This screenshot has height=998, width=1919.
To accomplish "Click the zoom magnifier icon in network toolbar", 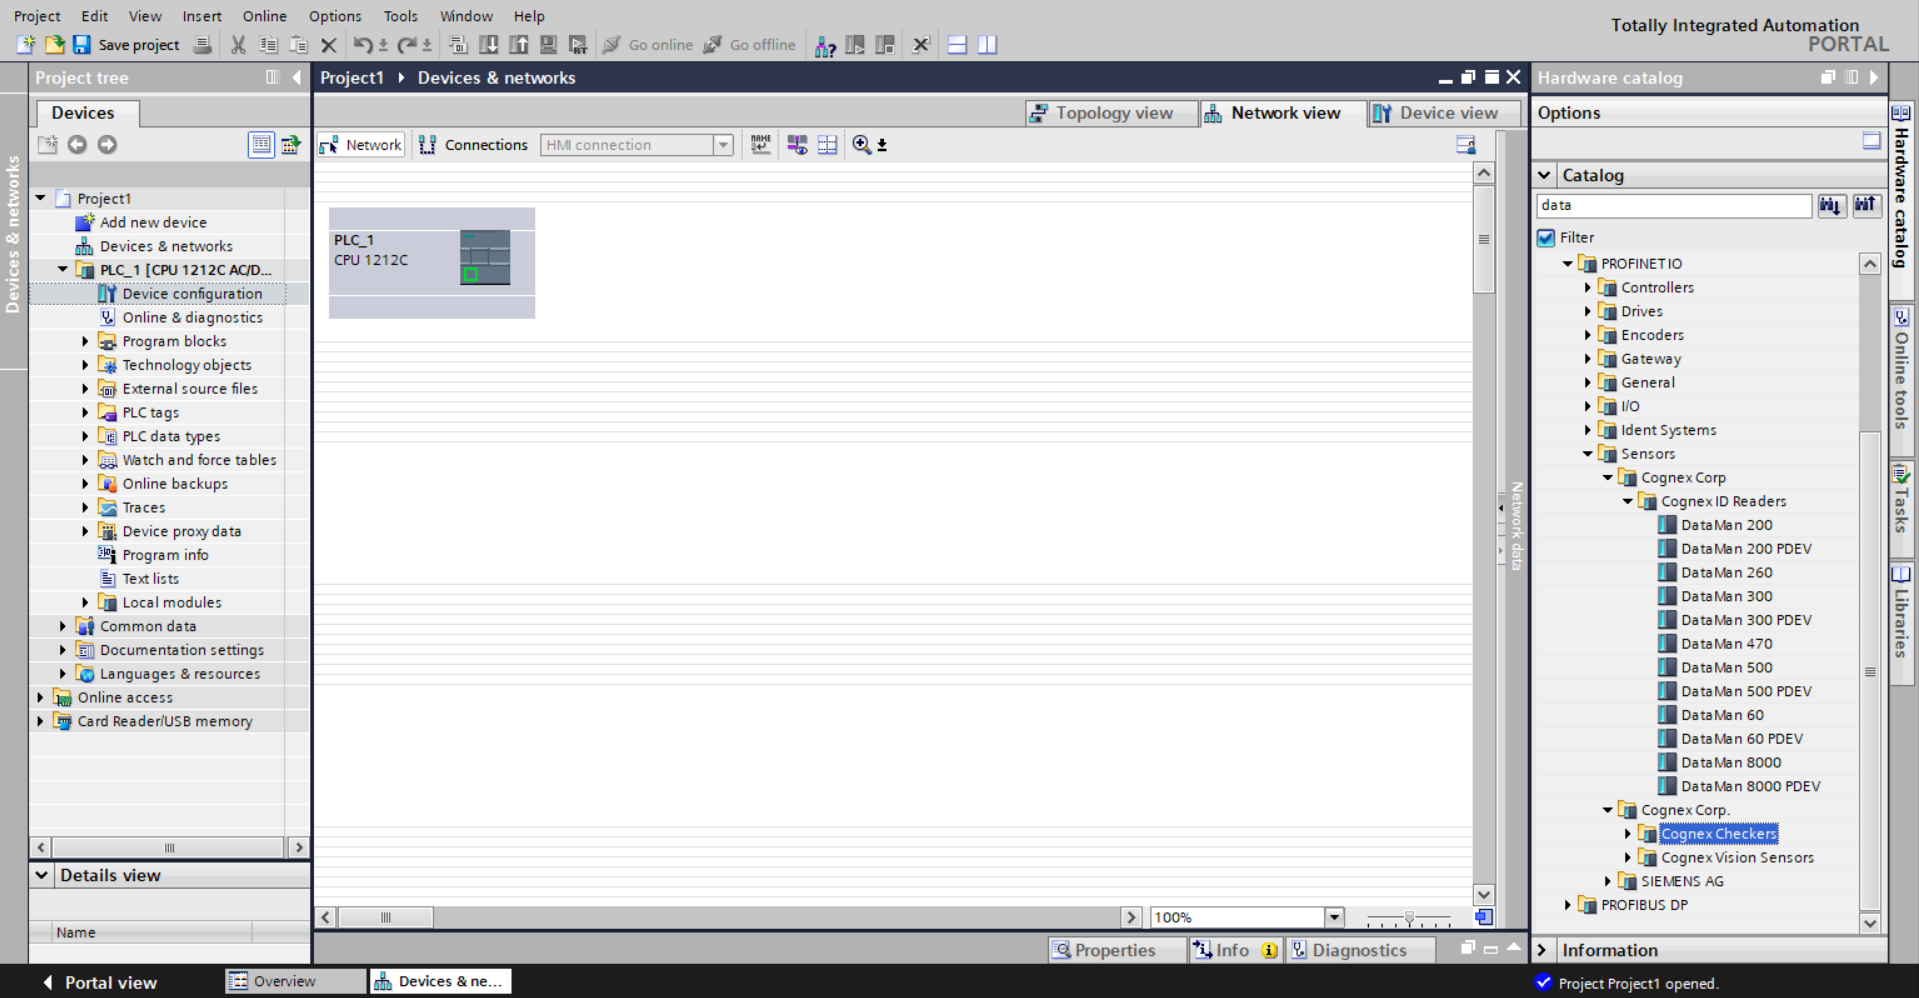I will click(861, 145).
